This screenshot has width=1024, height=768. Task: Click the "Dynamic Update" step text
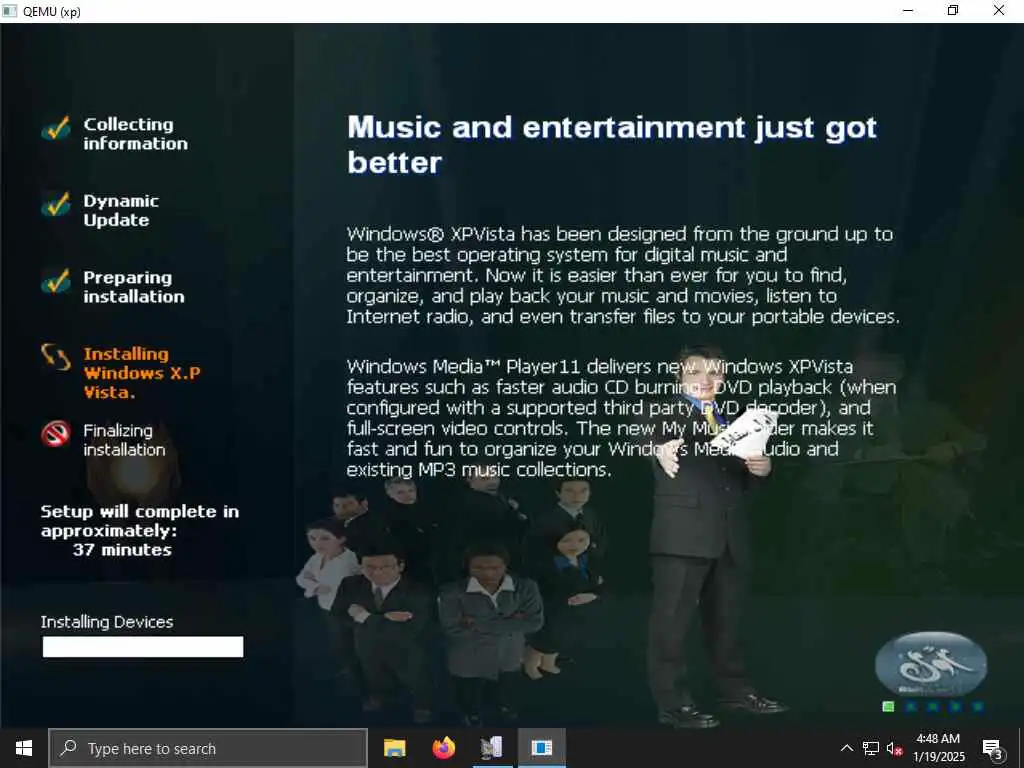pyautogui.click(x=121, y=210)
